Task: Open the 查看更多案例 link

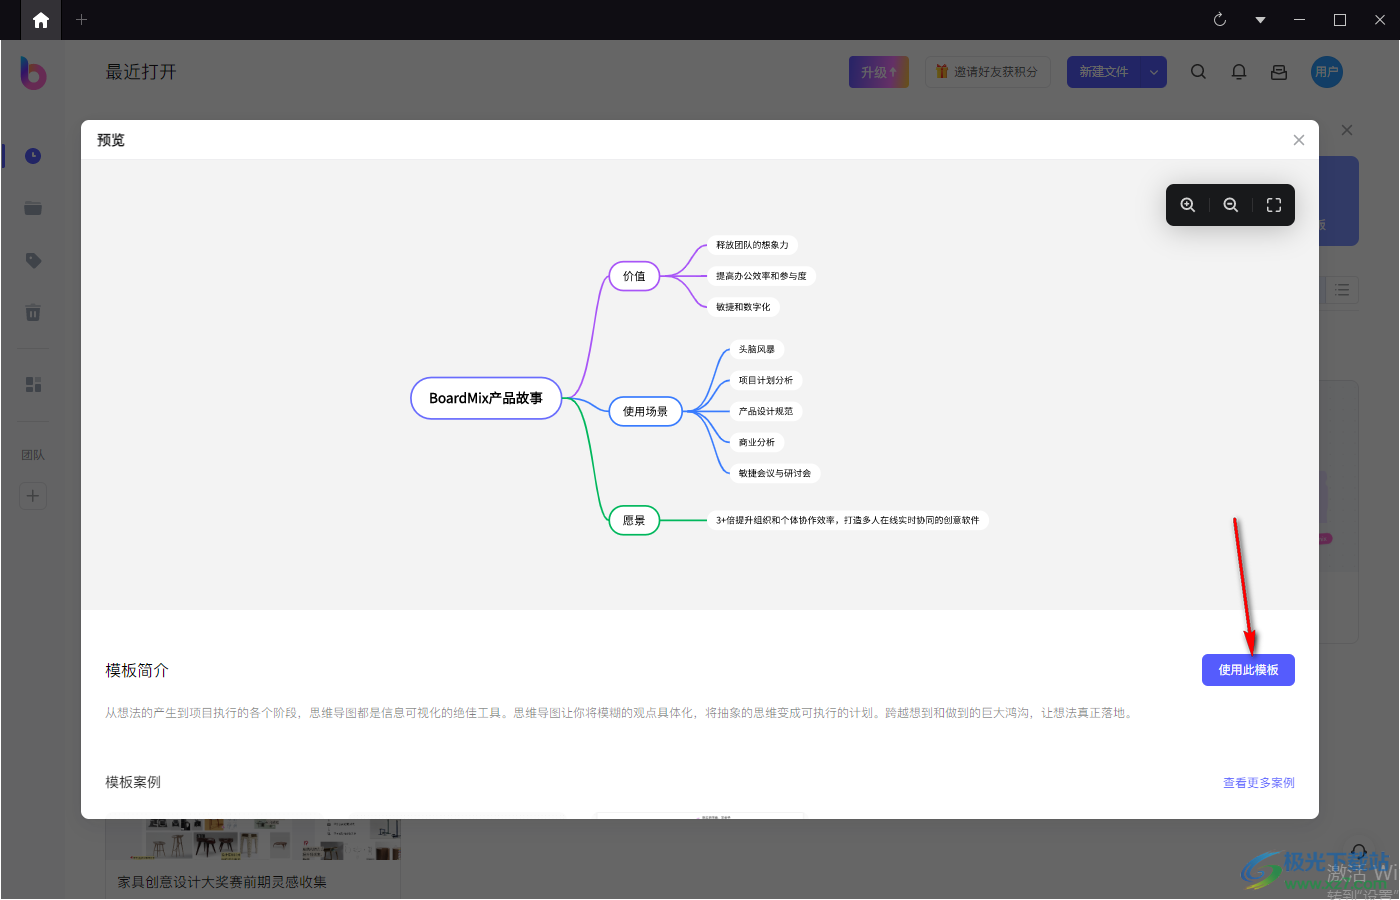Action: 1259,783
